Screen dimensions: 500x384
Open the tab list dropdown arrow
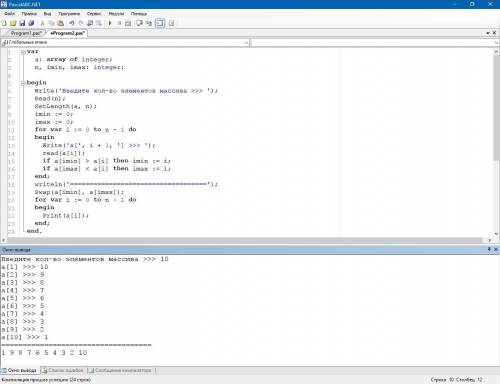488,33
